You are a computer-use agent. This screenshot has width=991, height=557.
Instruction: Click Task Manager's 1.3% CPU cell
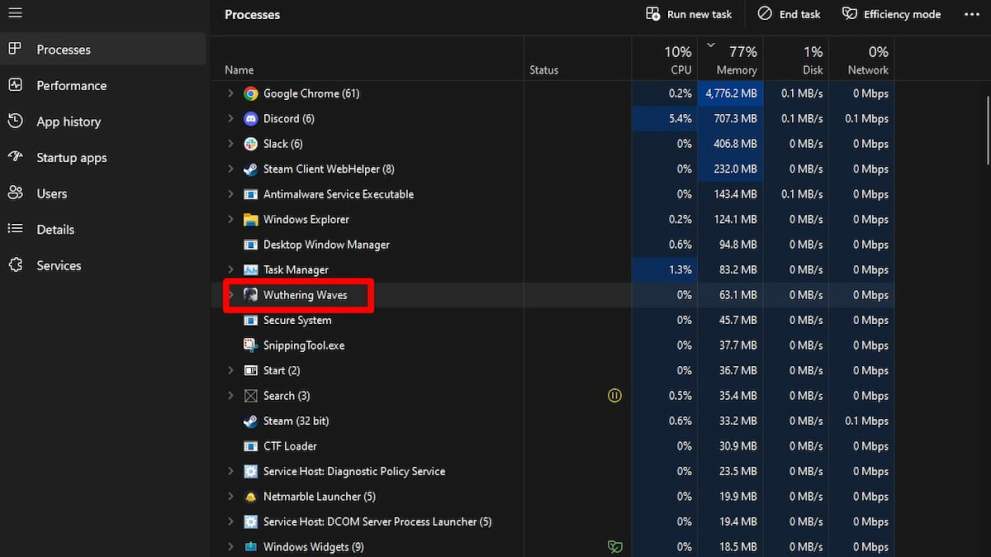point(664,270)
